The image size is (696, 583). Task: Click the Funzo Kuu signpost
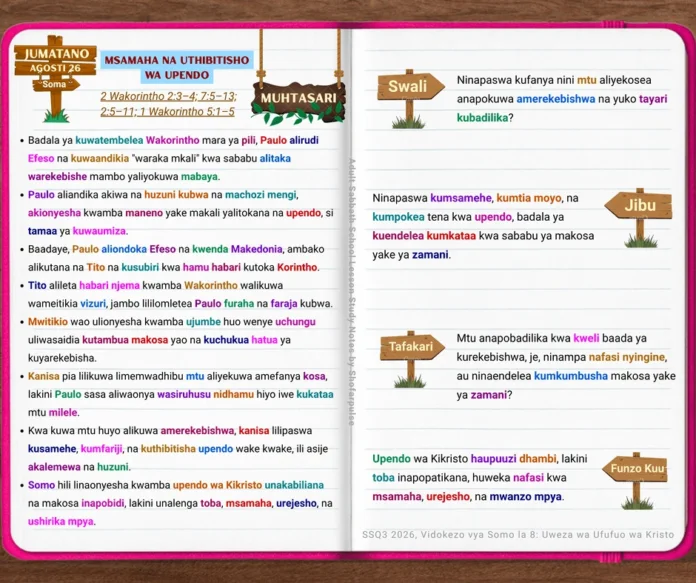point(635,480)
